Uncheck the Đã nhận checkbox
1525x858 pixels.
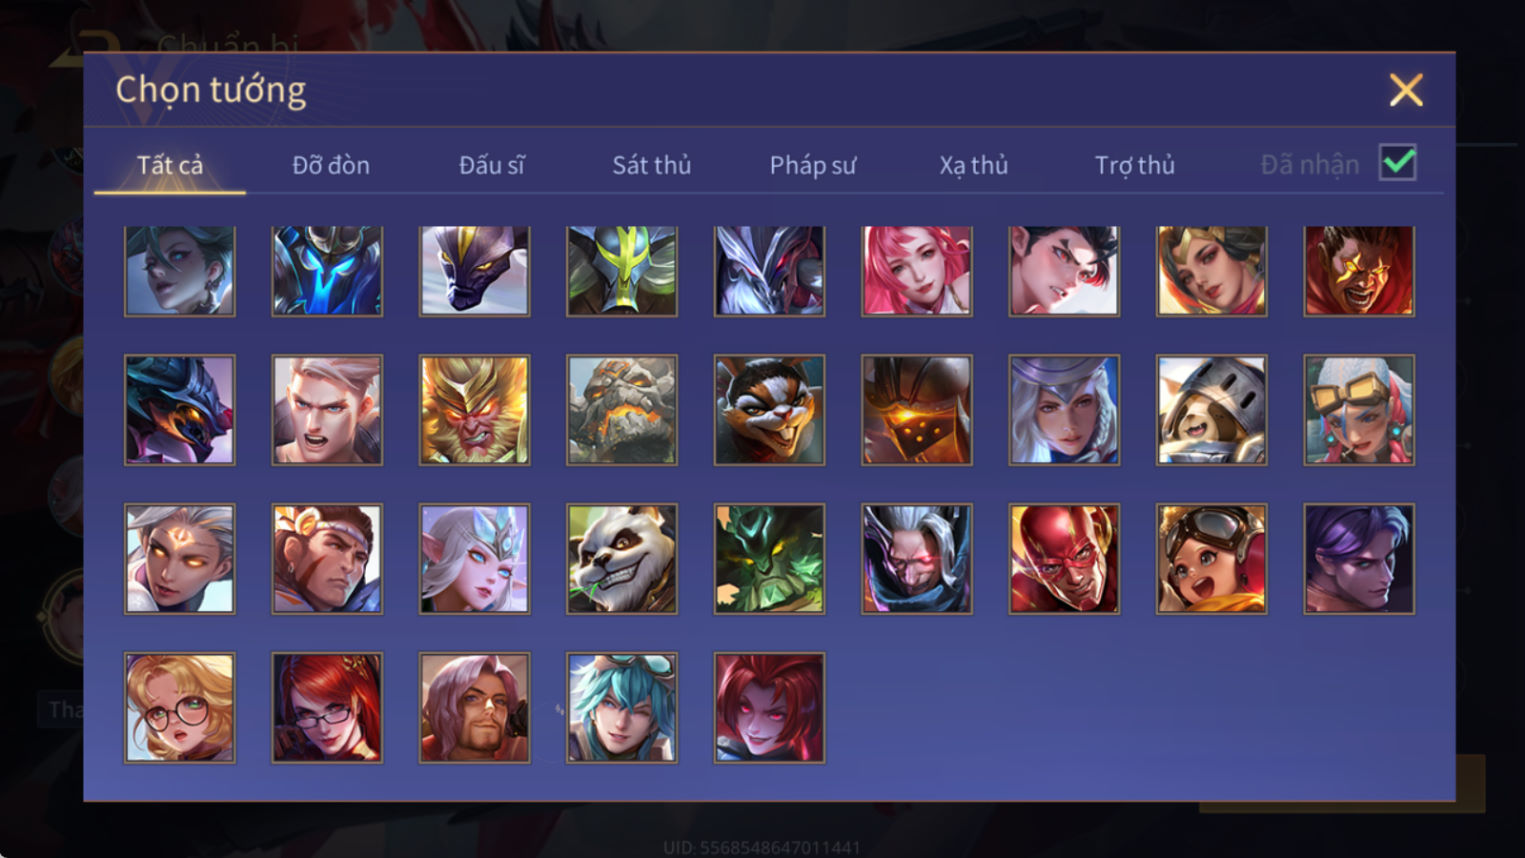coord(1397,162)
